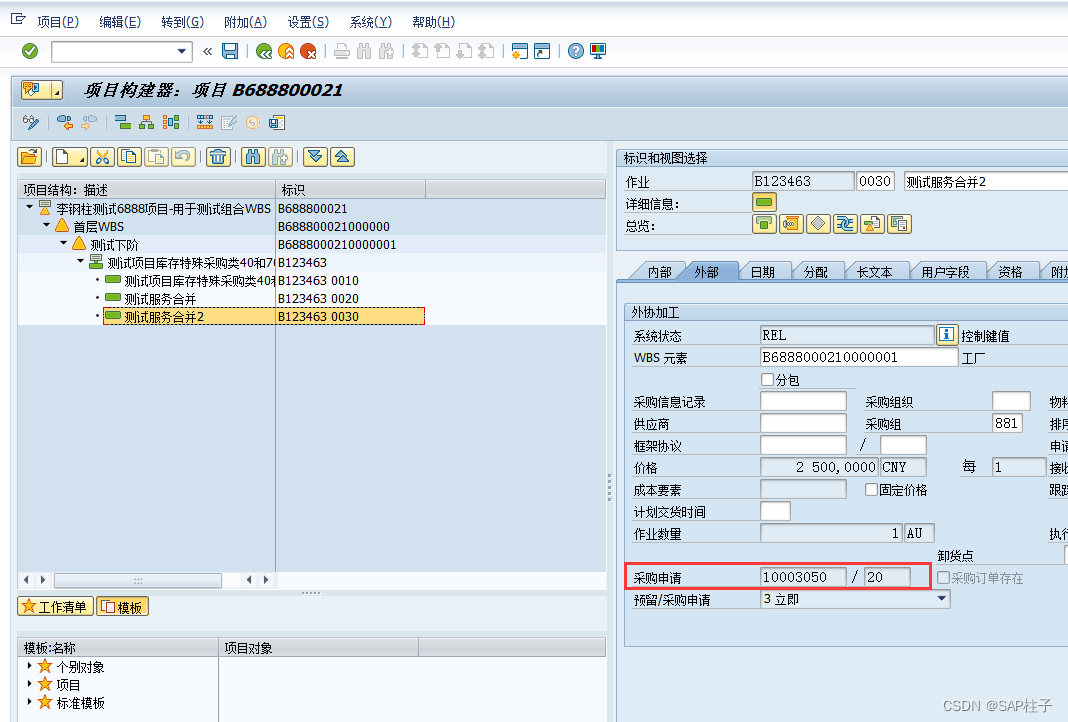Click the 模板 button

123,607
